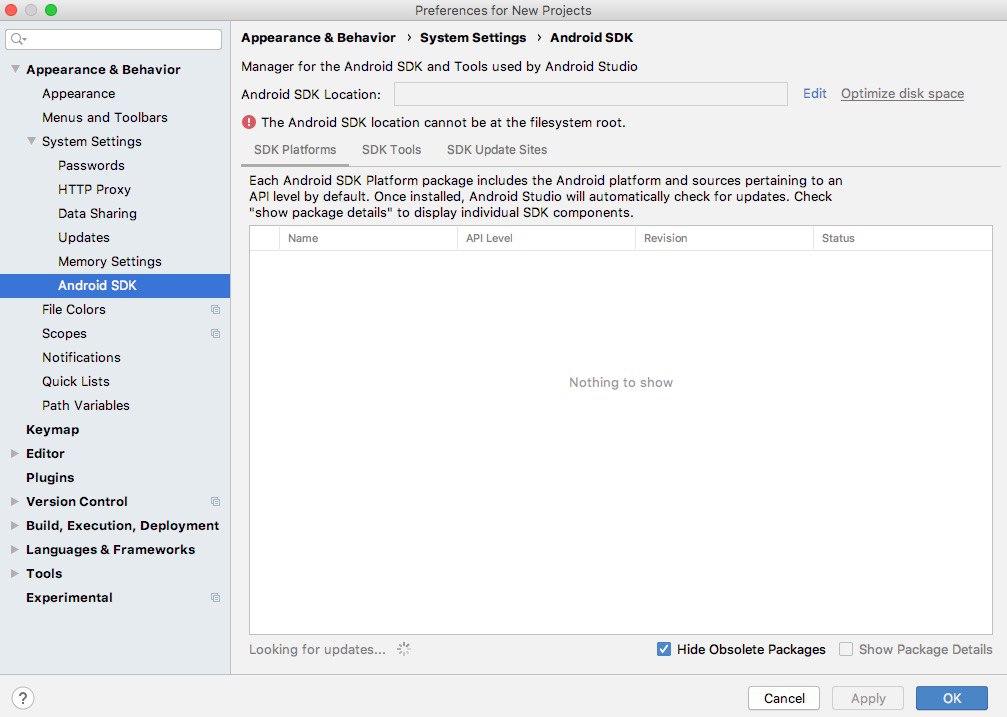Viewport: 1007px width, 717px height.
Task: Open help with the question mark button
Action: pyautogui.click(x=22, y=698)
